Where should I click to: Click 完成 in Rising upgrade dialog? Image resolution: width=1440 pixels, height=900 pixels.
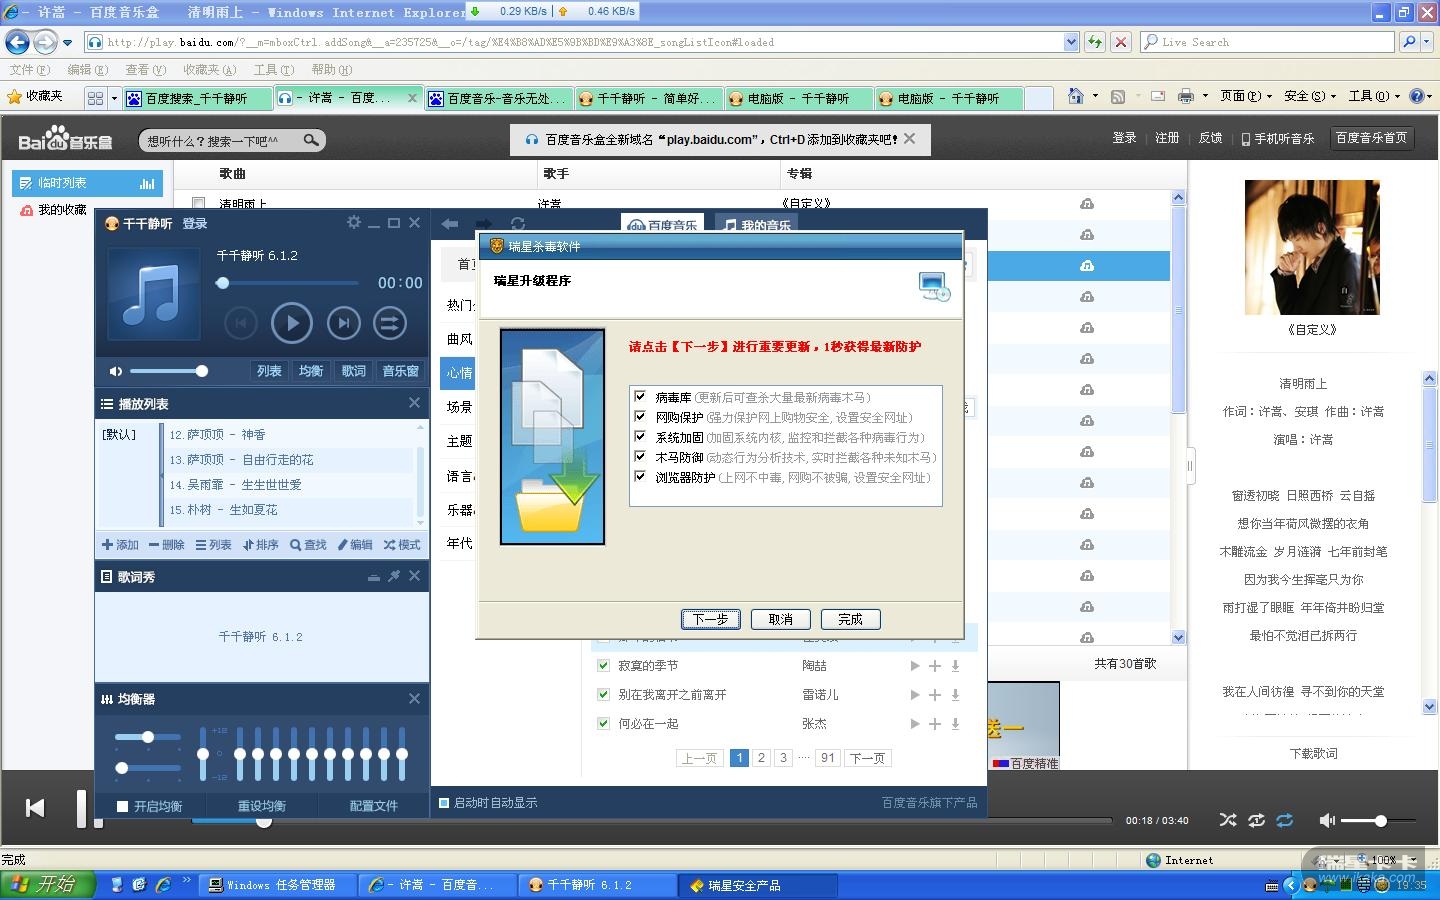coord(851,619)
